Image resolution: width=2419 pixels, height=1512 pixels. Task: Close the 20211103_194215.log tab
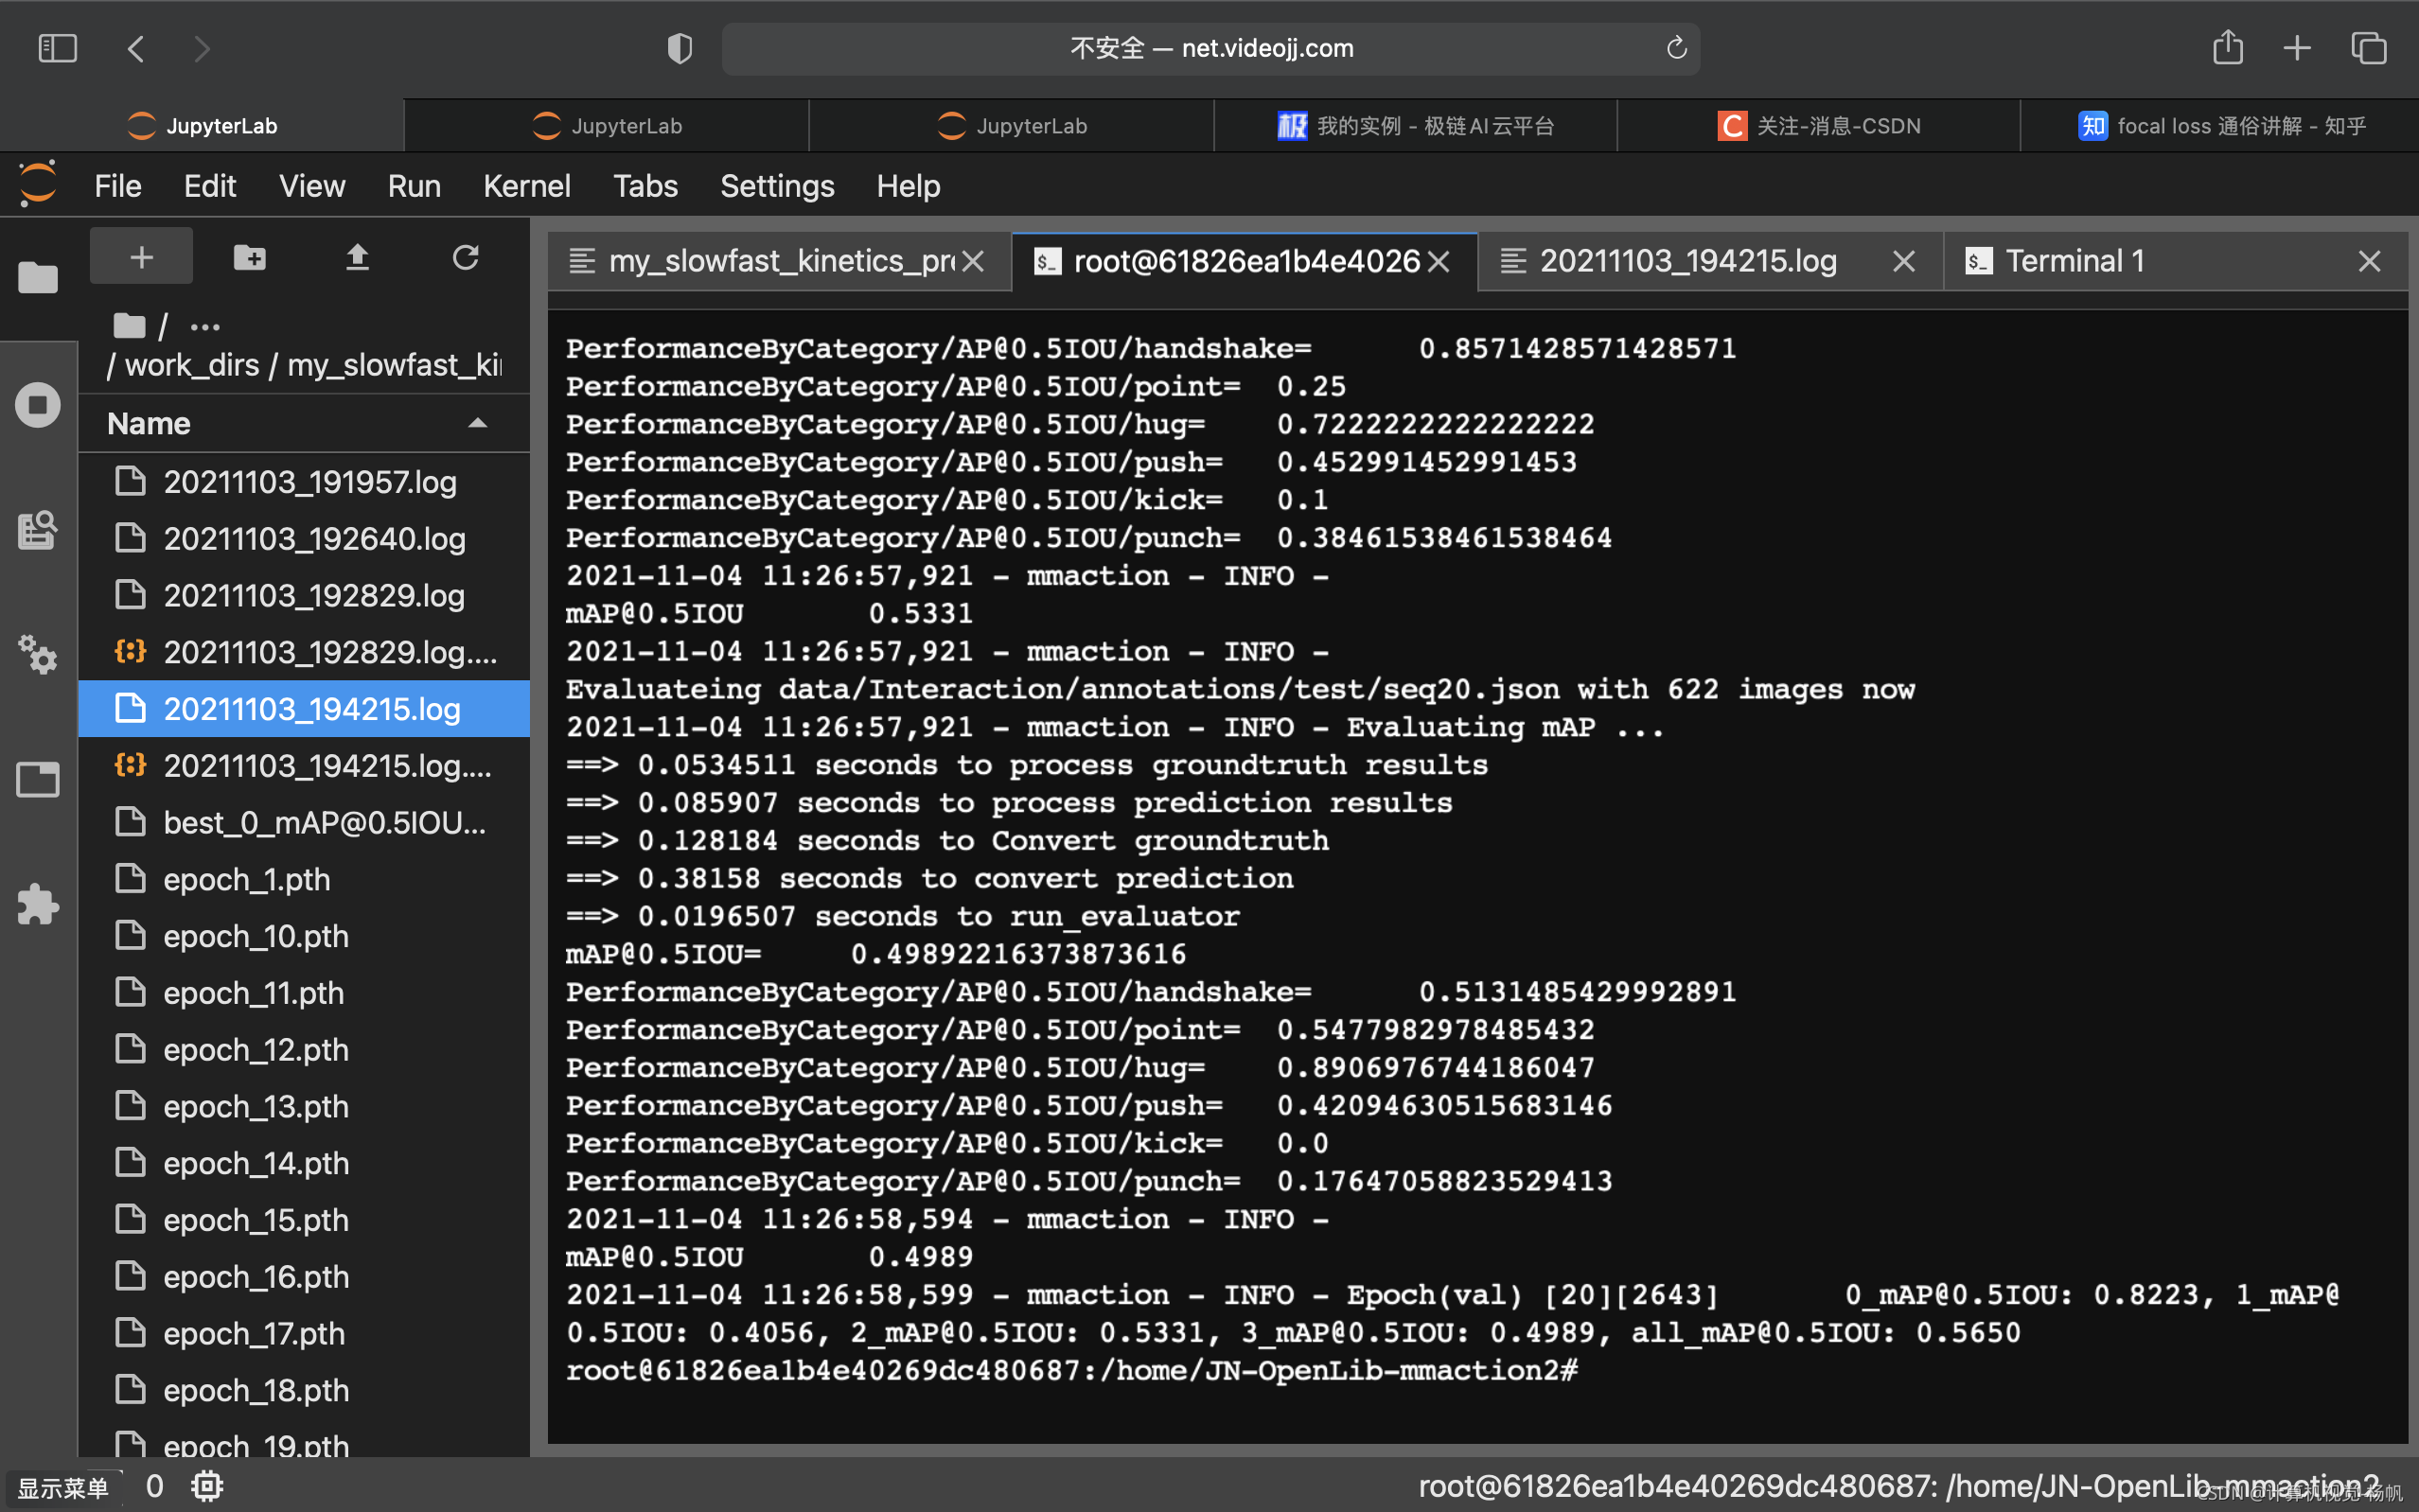(1903, 262)
